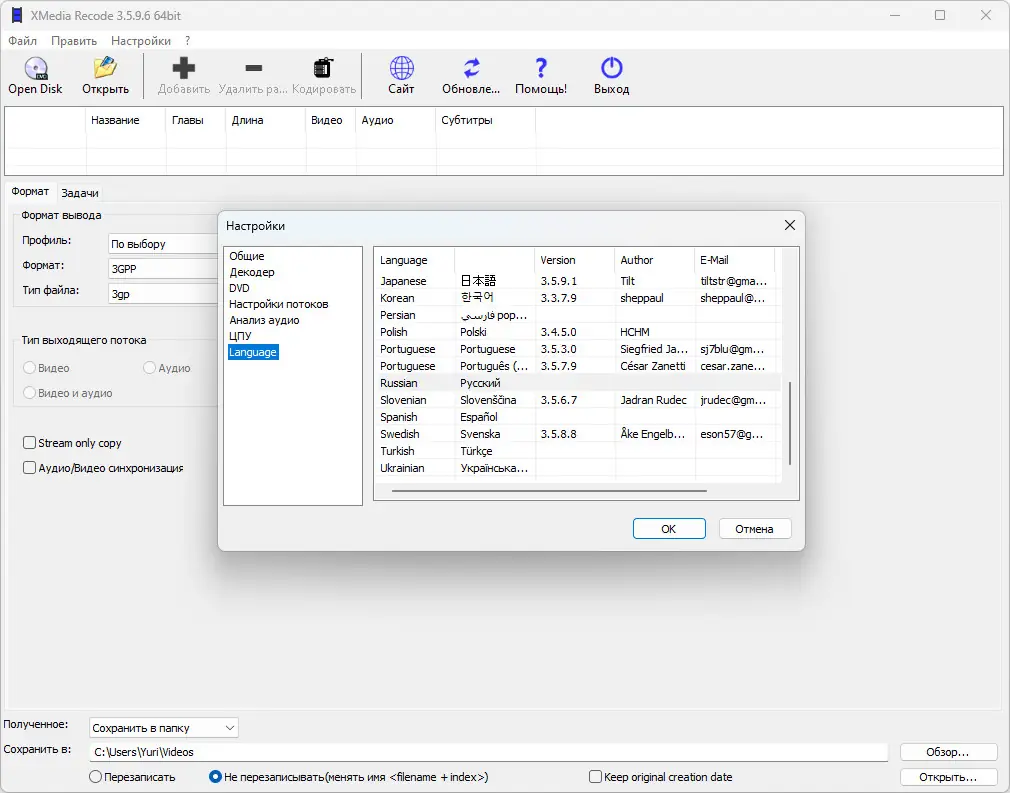Click the Удалить minus icon

[x=254, y=68]
